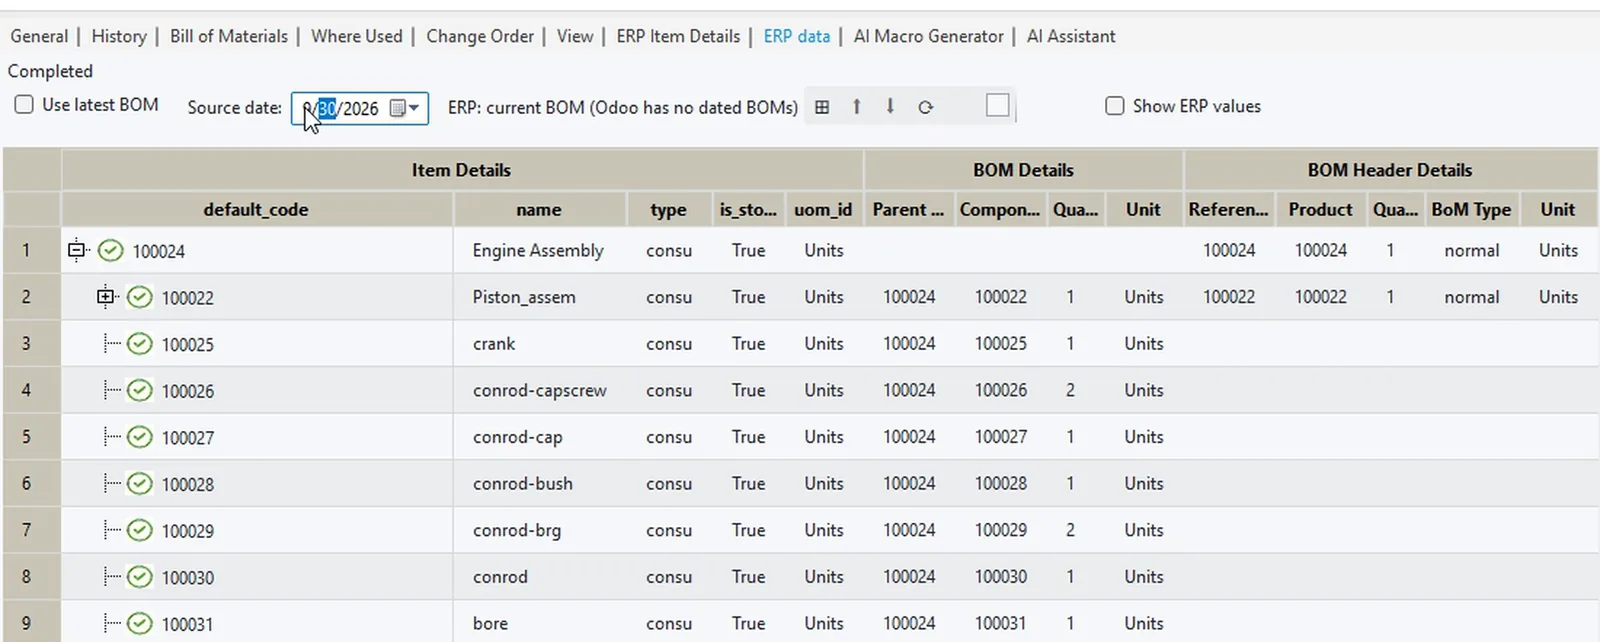Open the ERP Item Details tab
This screenshot has width=1600, height=642.
tap(678, 36)
